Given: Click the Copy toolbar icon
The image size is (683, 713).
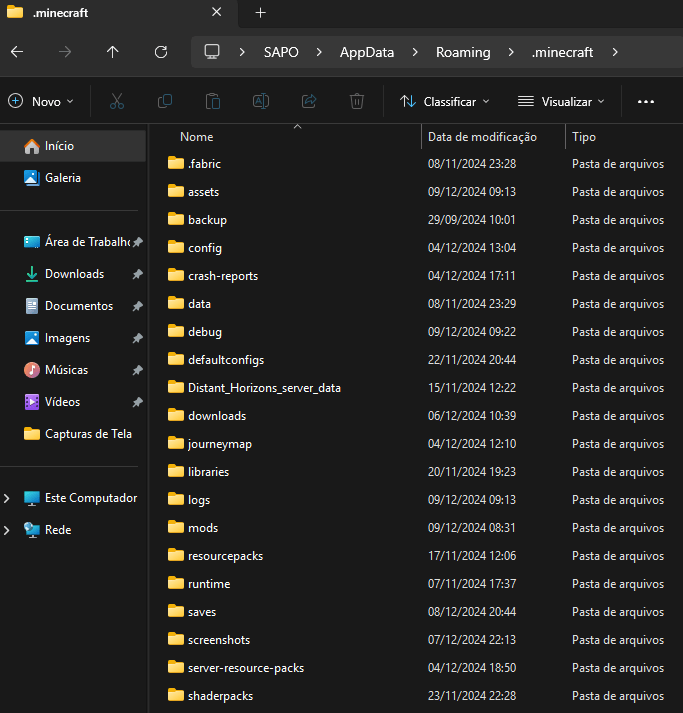Looking at the screenshot, I should click(x=165, y=101).
